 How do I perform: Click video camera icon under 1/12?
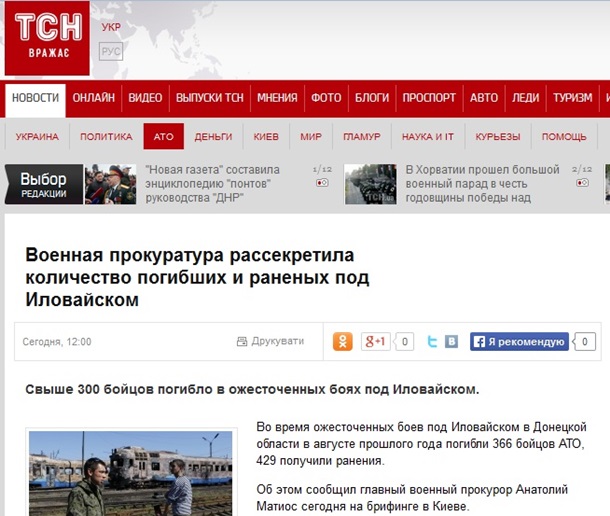[x=322, y=183]
